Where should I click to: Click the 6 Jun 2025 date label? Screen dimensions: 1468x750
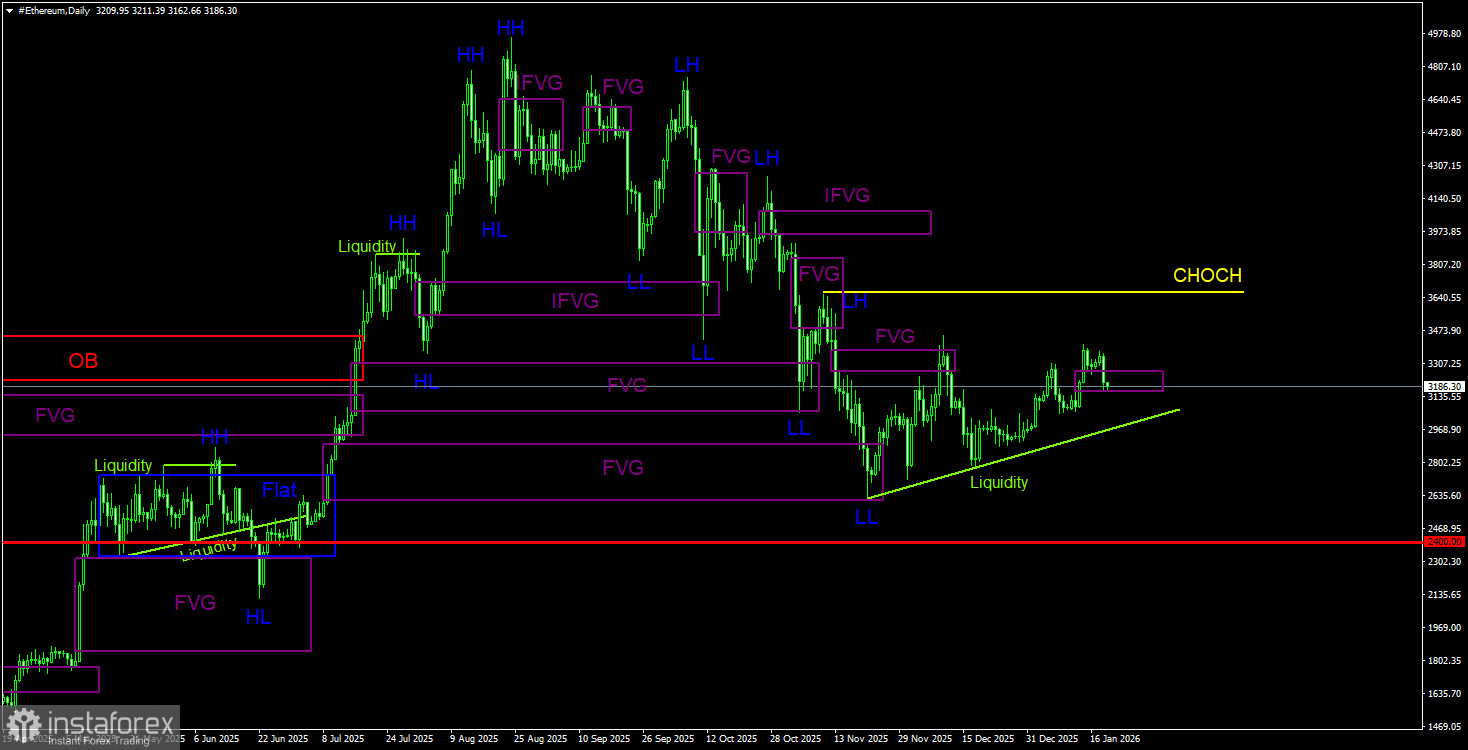pos(216,739)
